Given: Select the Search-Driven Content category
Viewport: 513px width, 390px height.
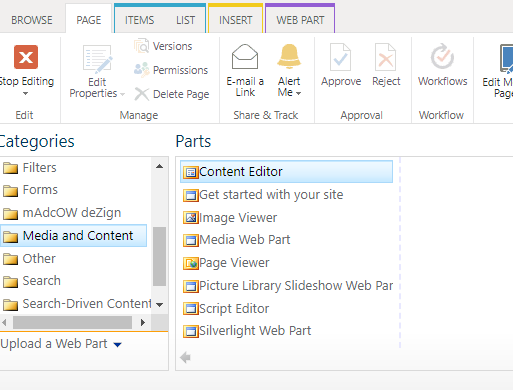Looking at the screenshot, I should pos(76,304).
